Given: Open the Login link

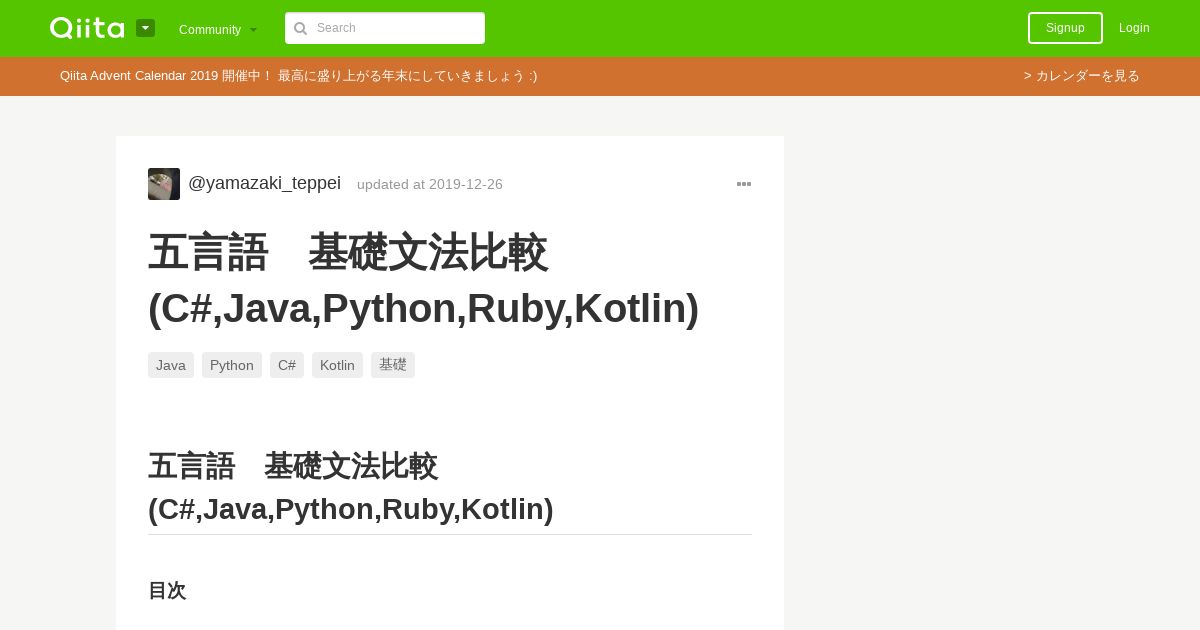Looking at the screenshot, I should (x=1134, y=28).
